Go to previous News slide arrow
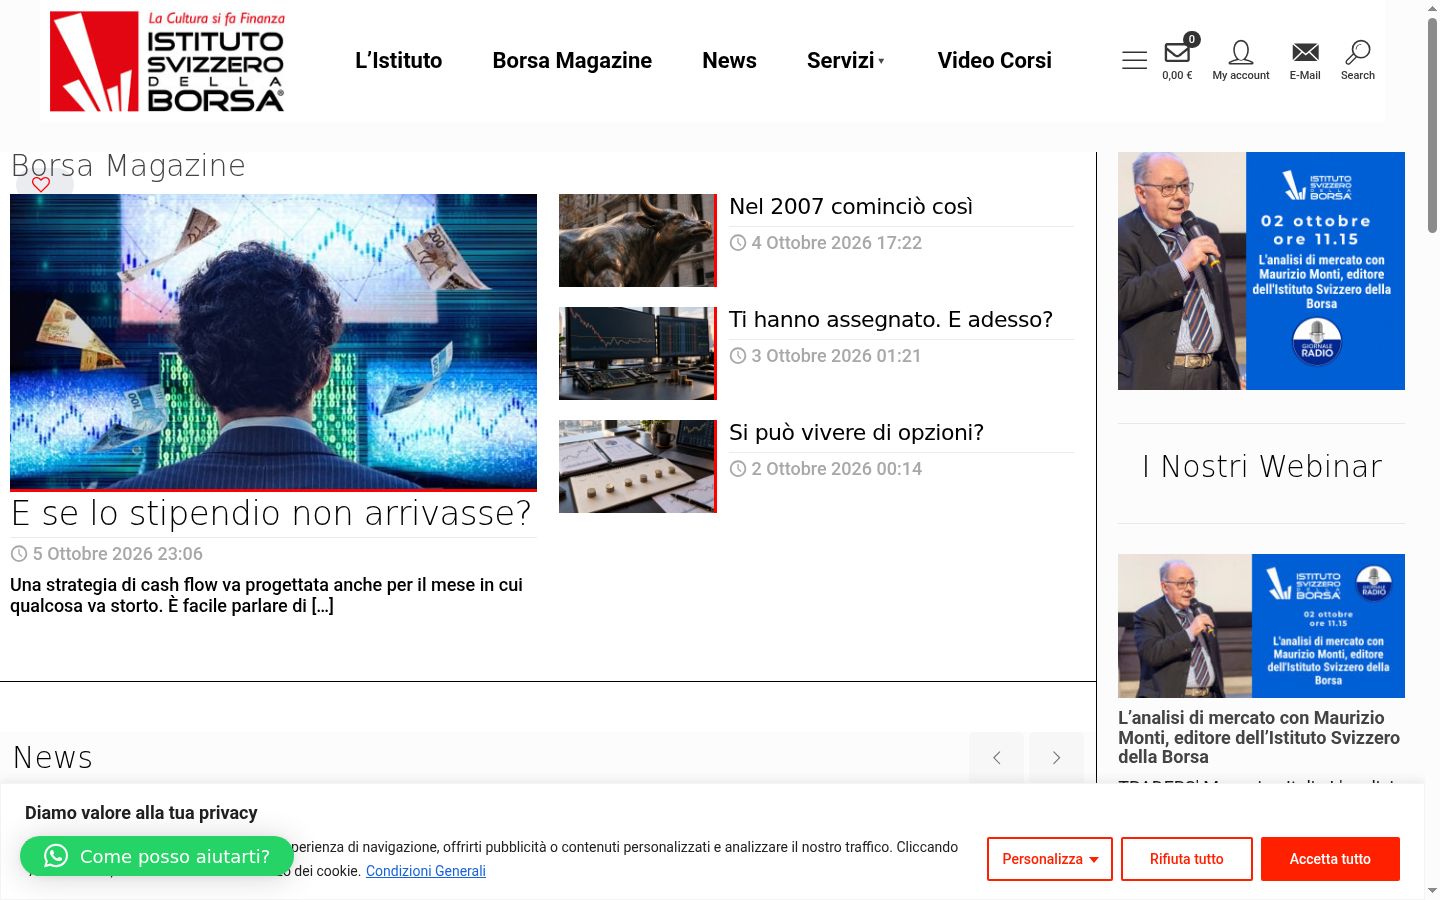 [996, 758]
